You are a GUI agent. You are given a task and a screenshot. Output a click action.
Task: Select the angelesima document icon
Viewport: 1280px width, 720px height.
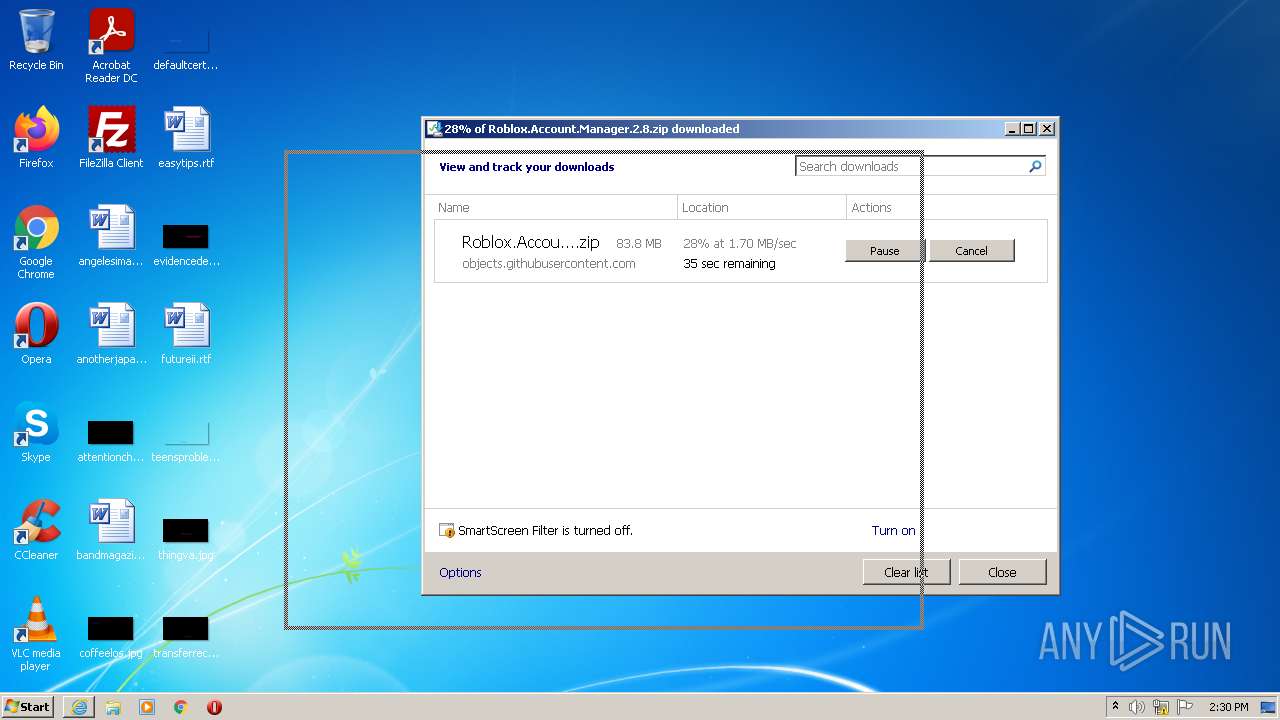pyautogui.click(x=111, y=236)
